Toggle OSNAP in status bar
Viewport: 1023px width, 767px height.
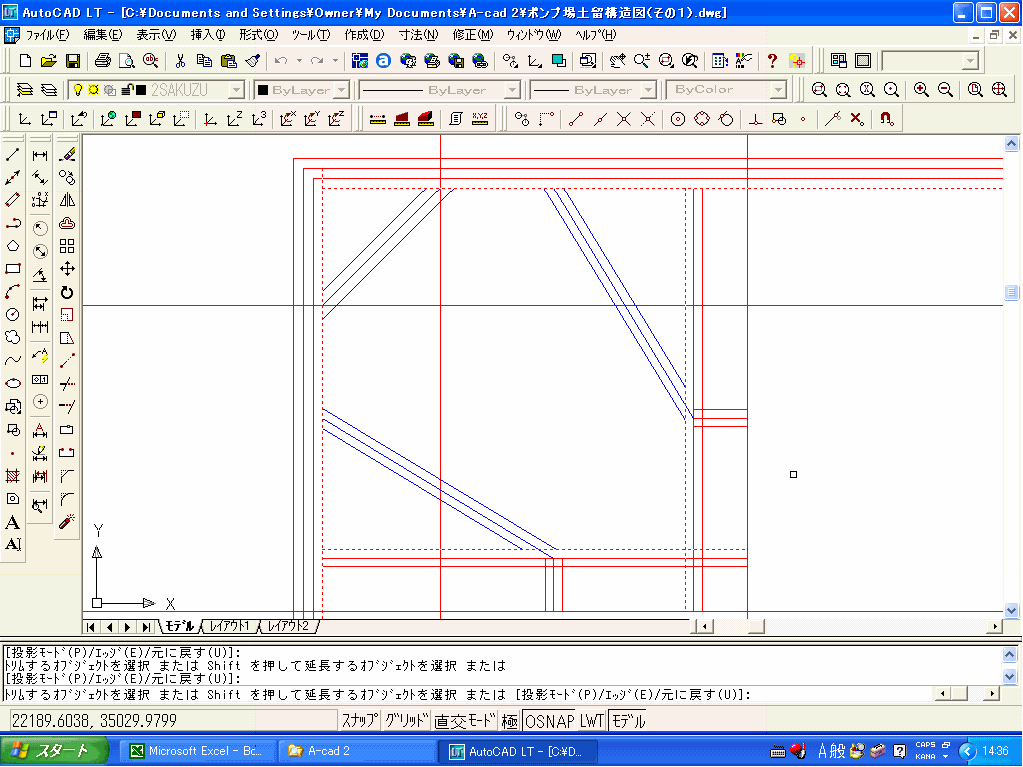[x=549, y=721]
